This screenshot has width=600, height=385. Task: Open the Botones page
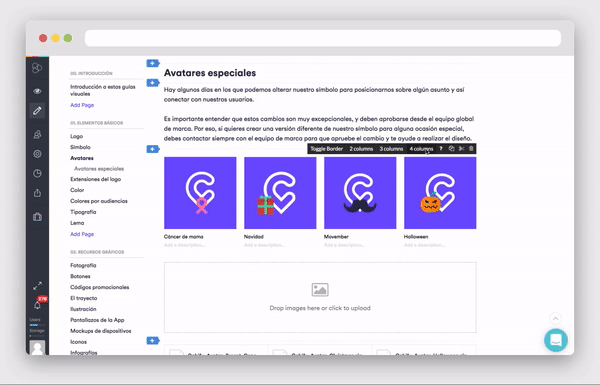[x=80, y=276]
